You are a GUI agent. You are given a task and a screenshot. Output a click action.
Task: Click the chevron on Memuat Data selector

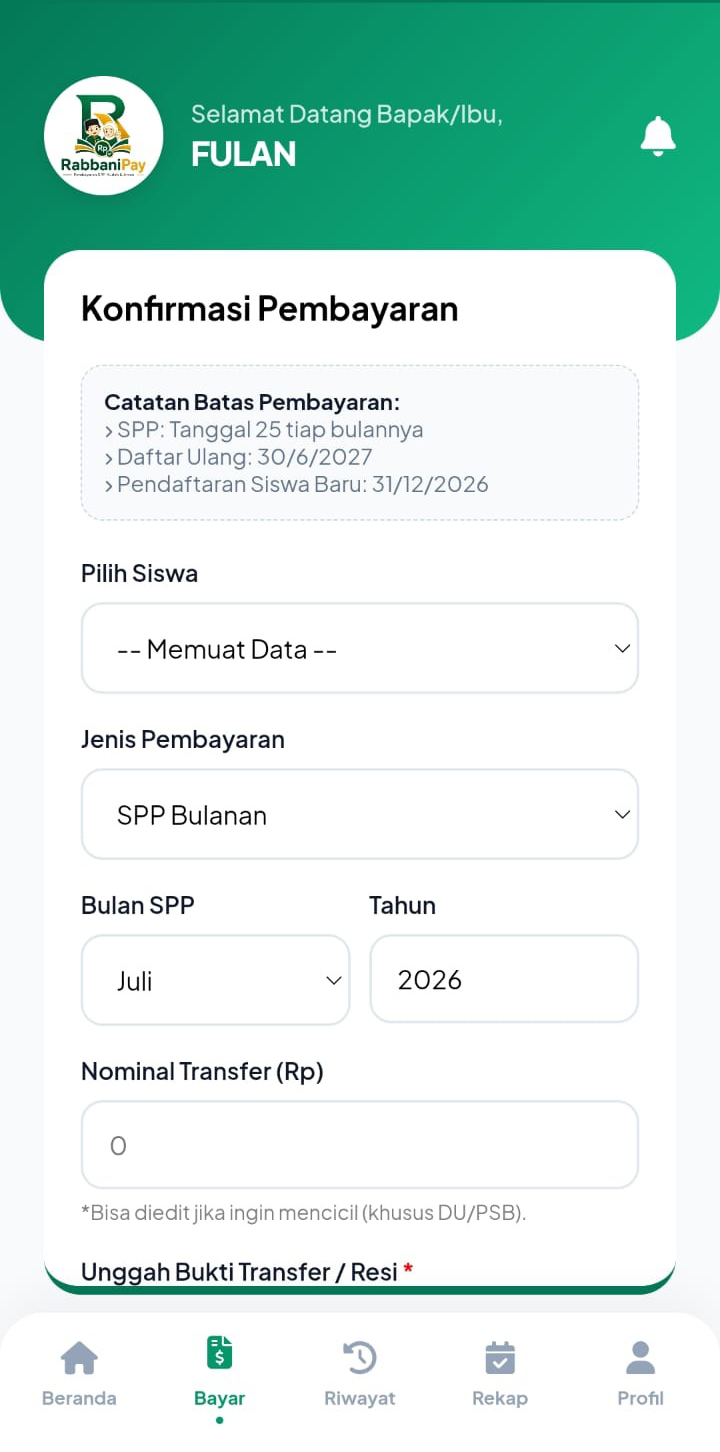coord(622,648)
